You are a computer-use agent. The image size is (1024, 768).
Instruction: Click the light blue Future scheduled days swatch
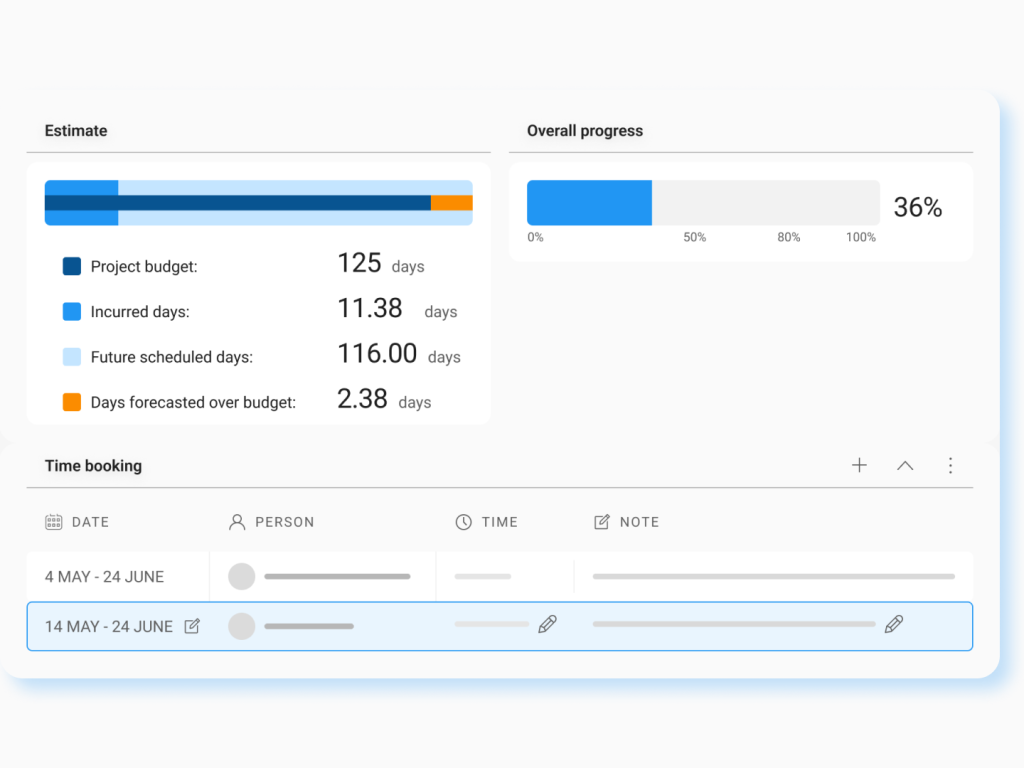point(72,357)
